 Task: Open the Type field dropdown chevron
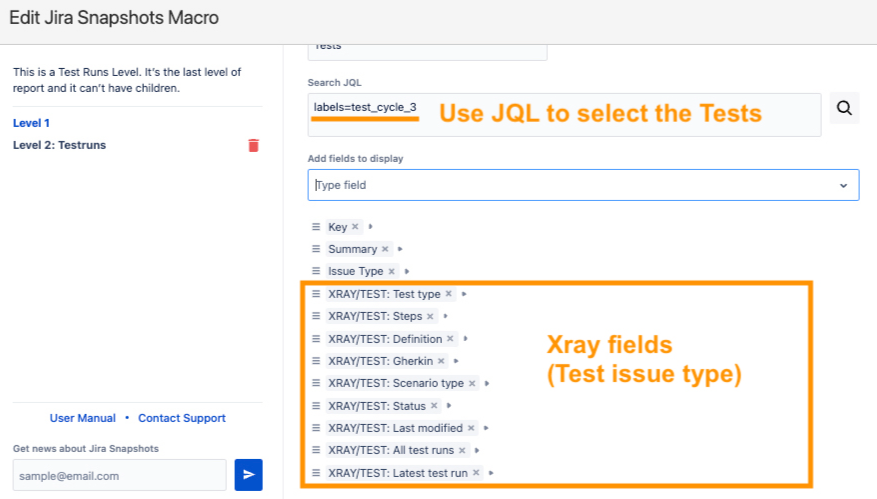click(843, 185)
